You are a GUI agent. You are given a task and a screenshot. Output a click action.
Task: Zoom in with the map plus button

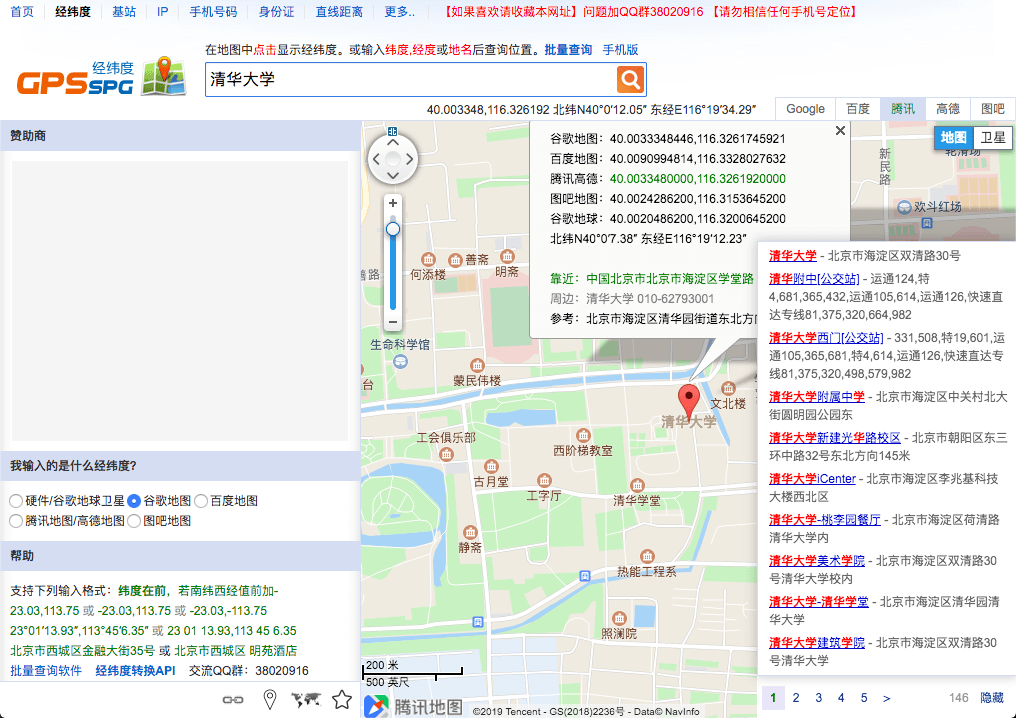393,204
